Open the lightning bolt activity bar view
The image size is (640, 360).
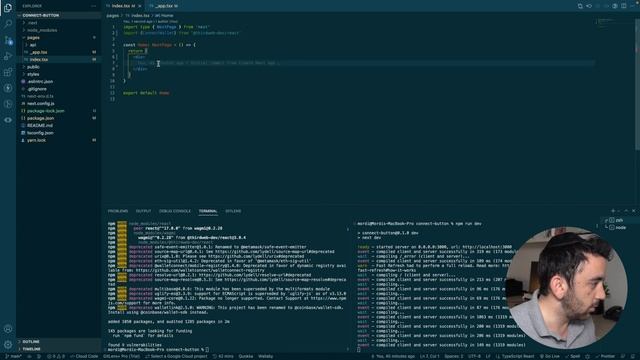pos(8,88)
